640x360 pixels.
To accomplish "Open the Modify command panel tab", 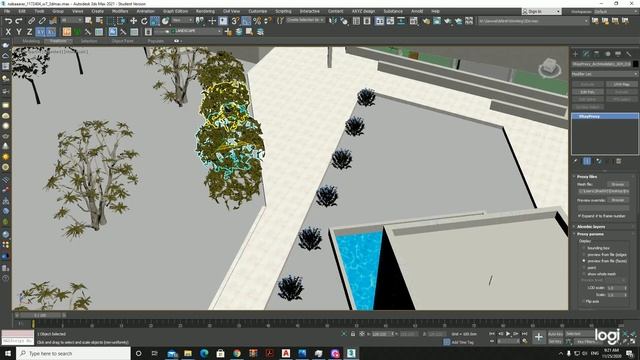I will pyautogui.click(x=586, y=53).
